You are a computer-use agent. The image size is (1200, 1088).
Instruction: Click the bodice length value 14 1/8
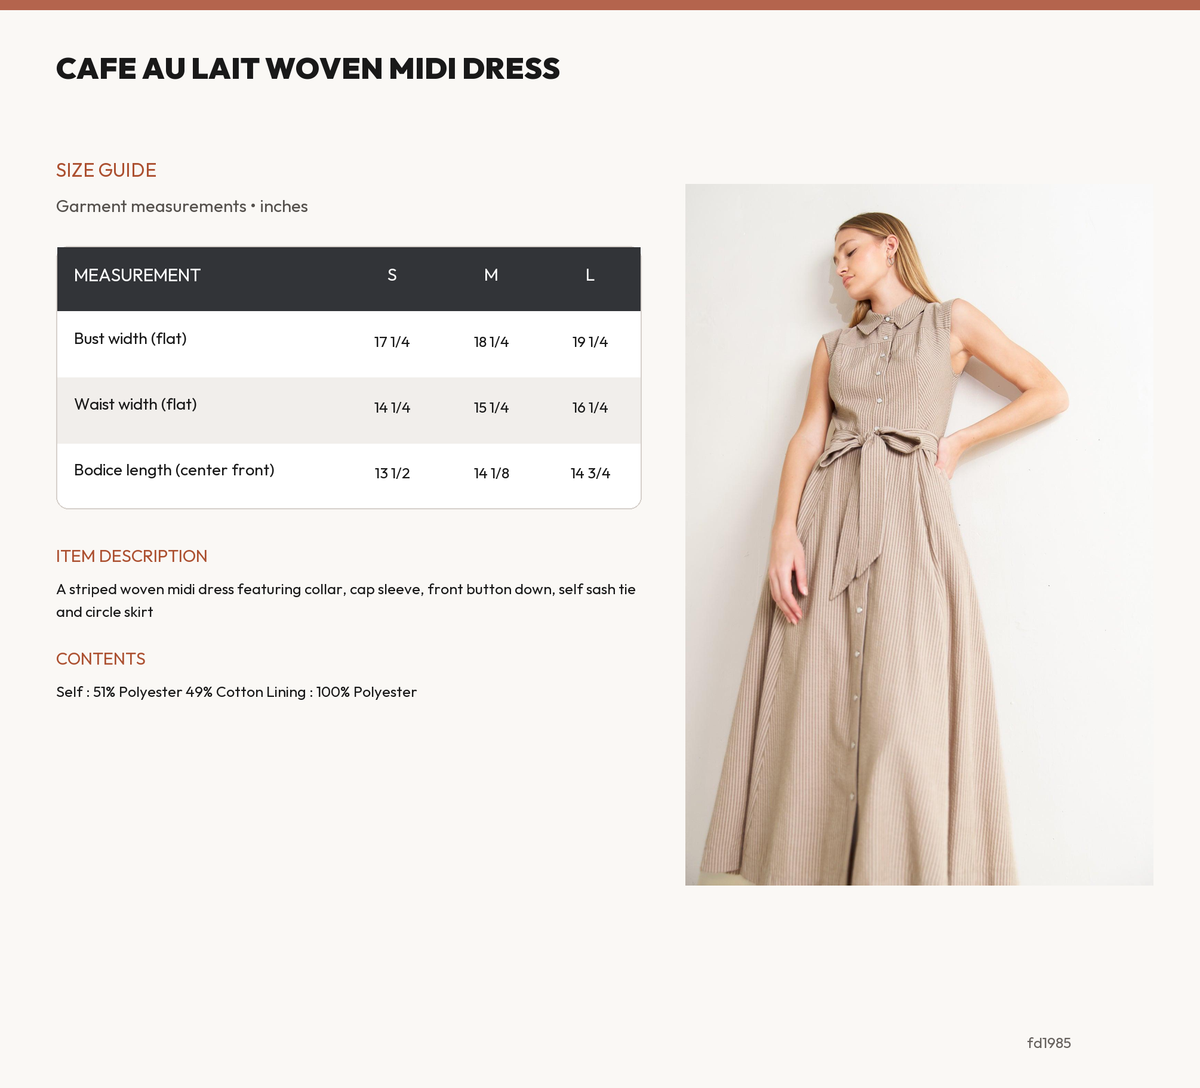point(491,473)
